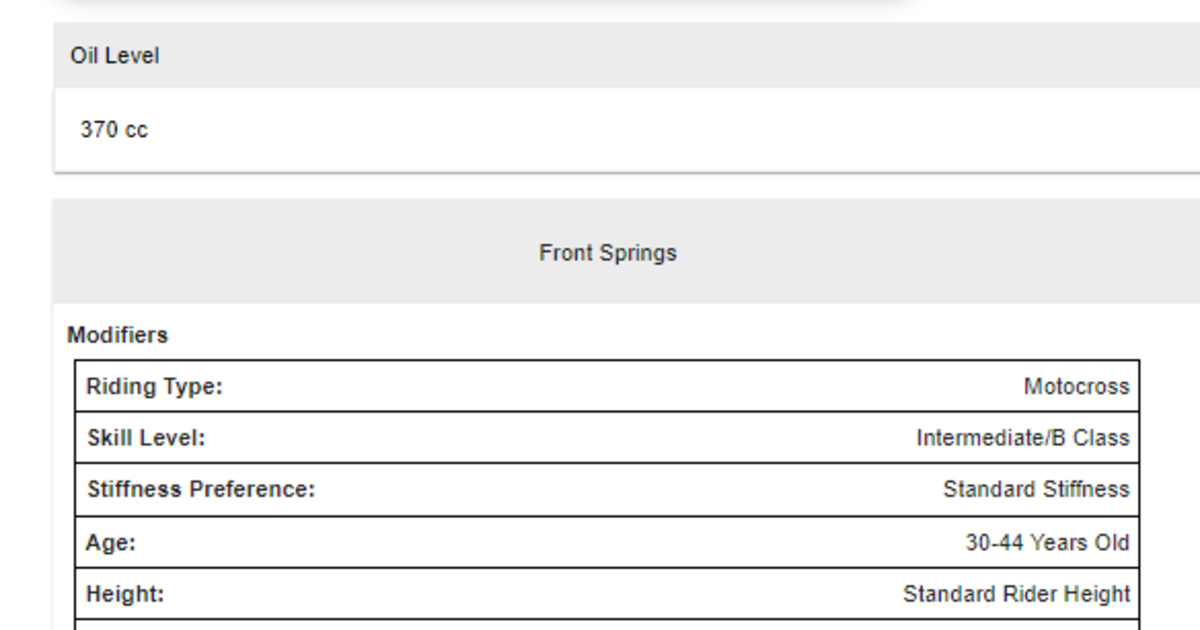
Task: Click the Skill Level label
Action: pyautogui.click(x=146, y=438)
